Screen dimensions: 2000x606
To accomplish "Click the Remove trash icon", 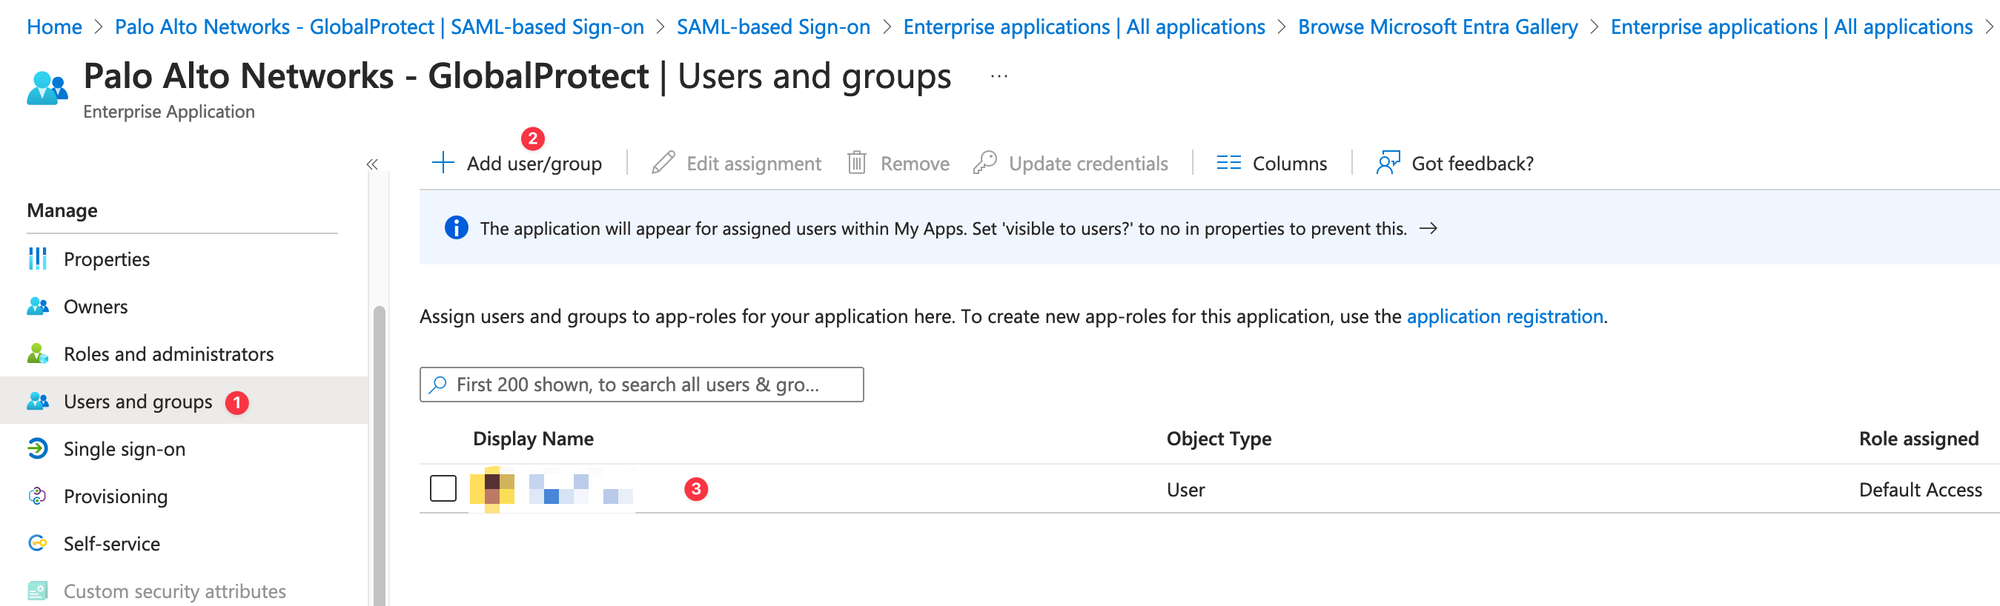I will click(x=857, y=163).
